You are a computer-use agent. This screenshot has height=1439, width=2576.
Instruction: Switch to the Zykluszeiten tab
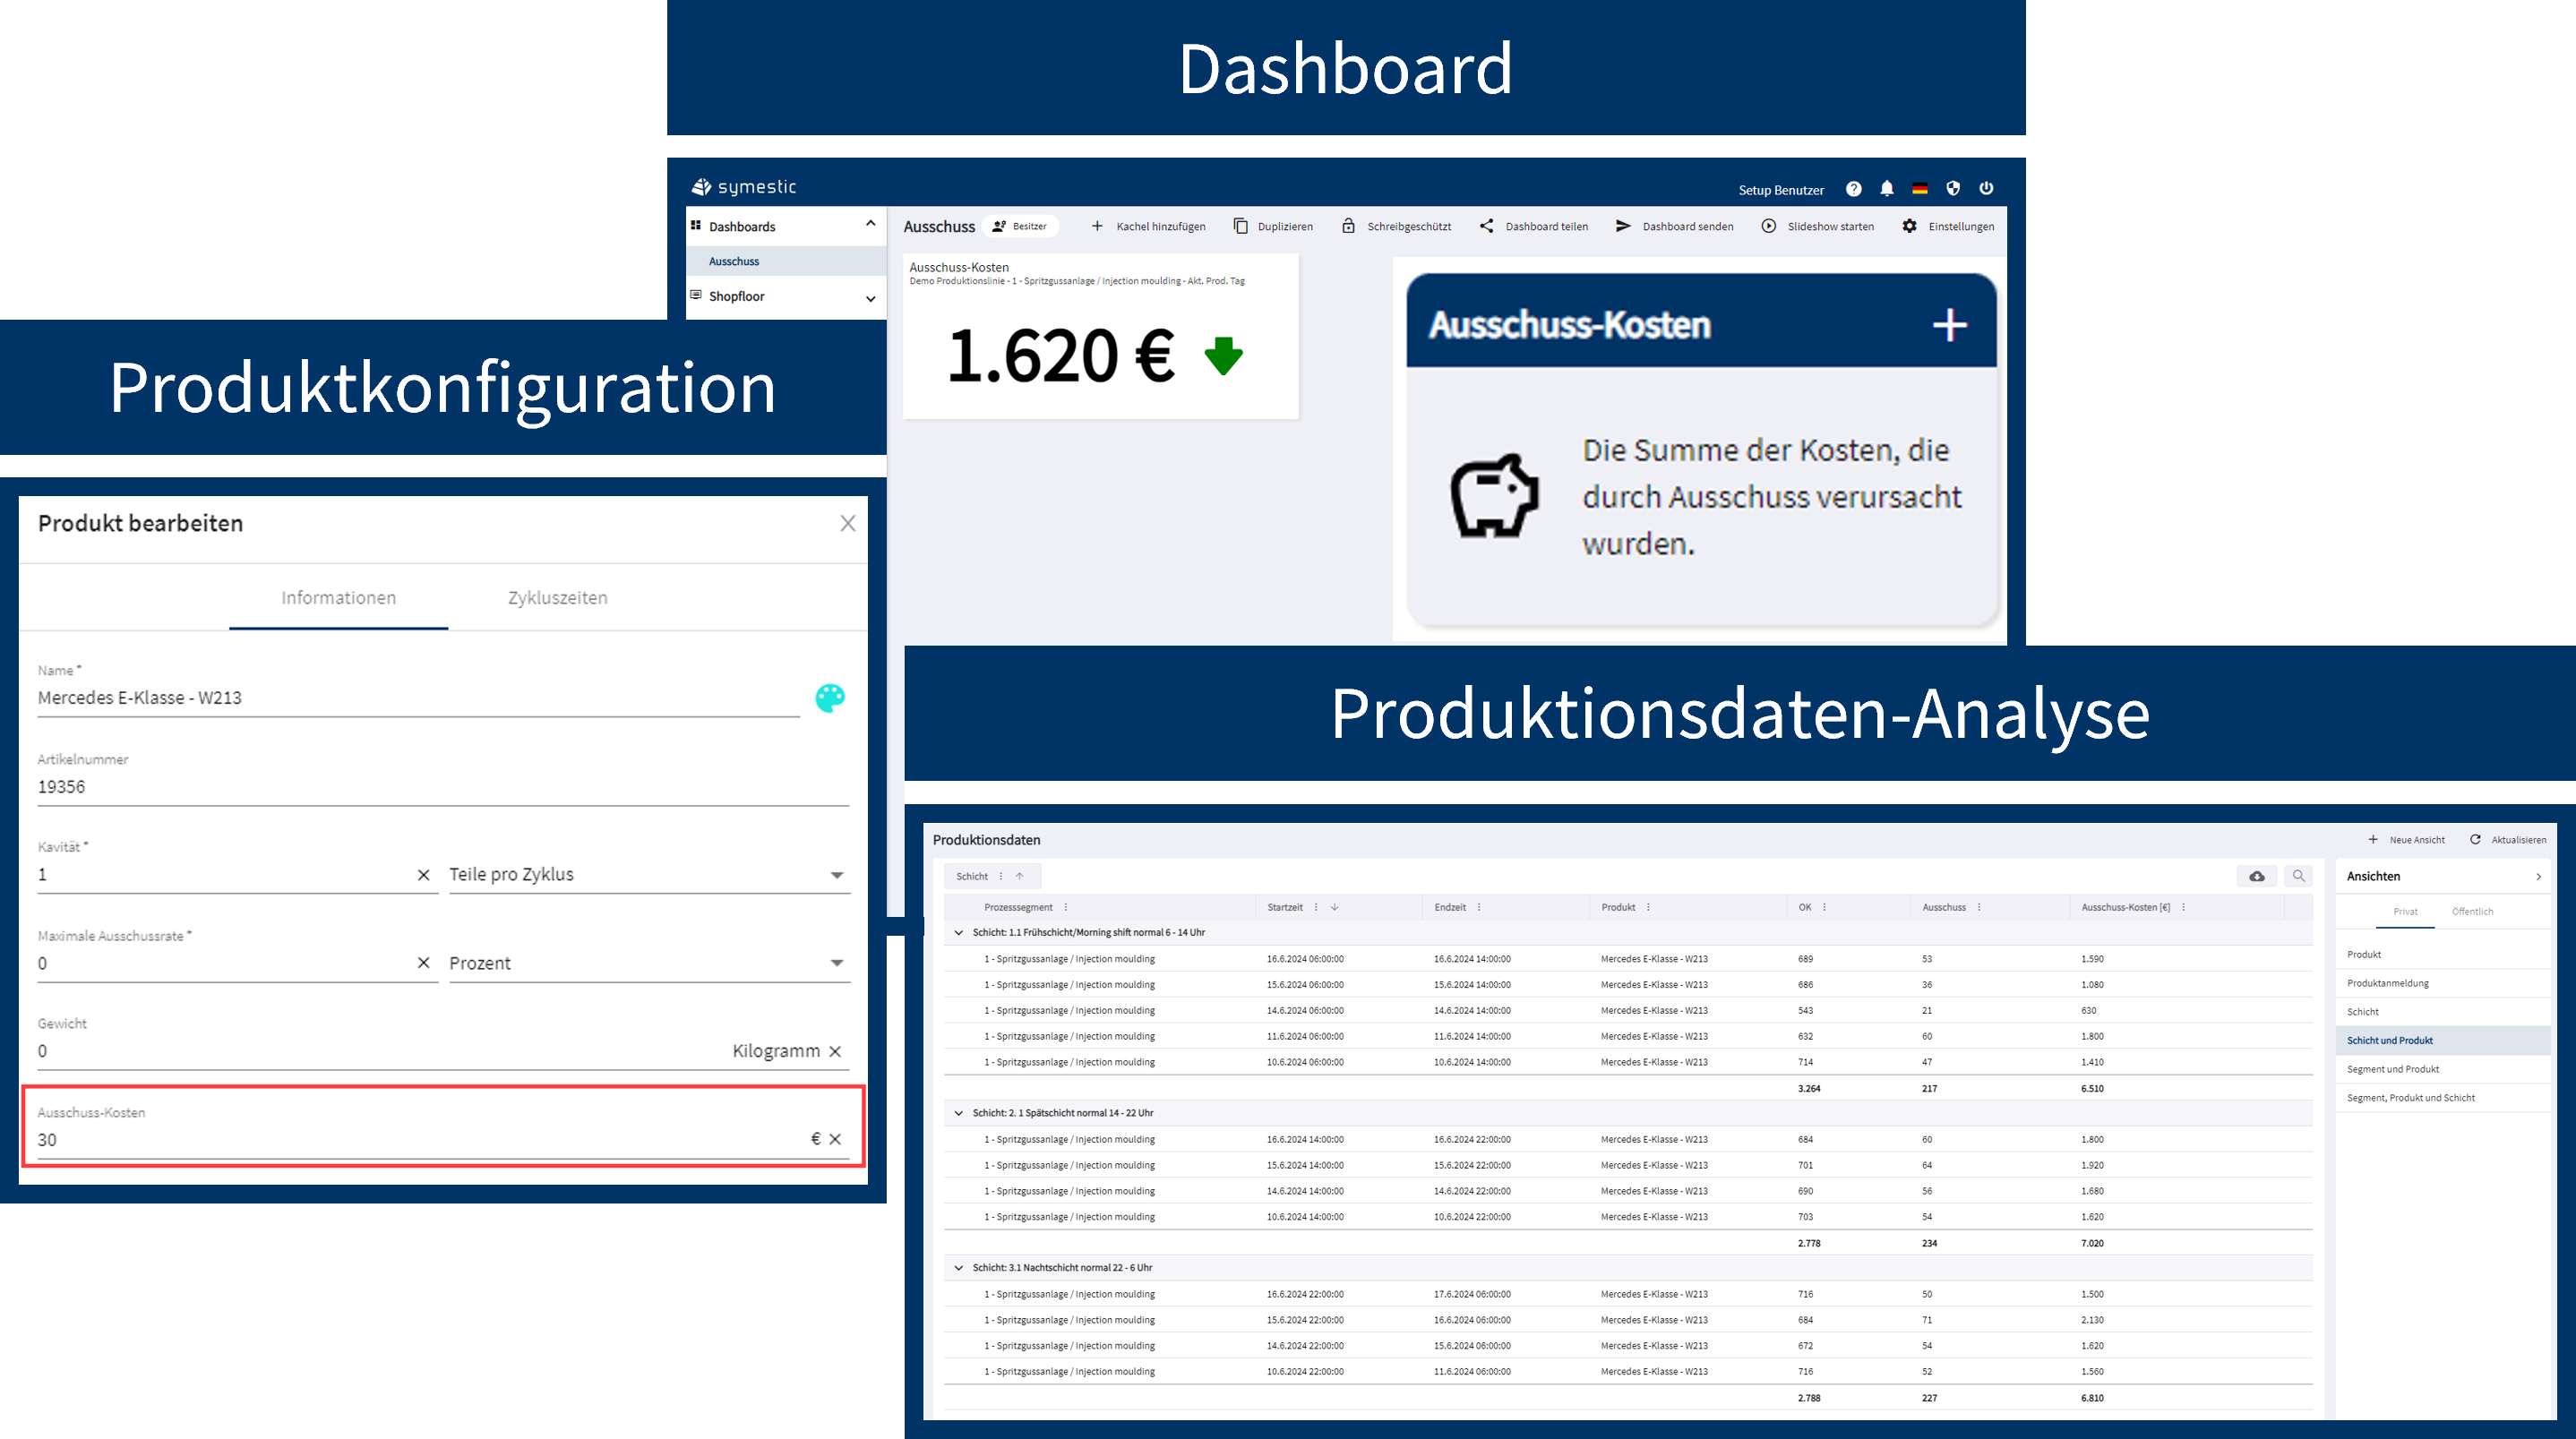pyautogui.click(x=557, y=598)
